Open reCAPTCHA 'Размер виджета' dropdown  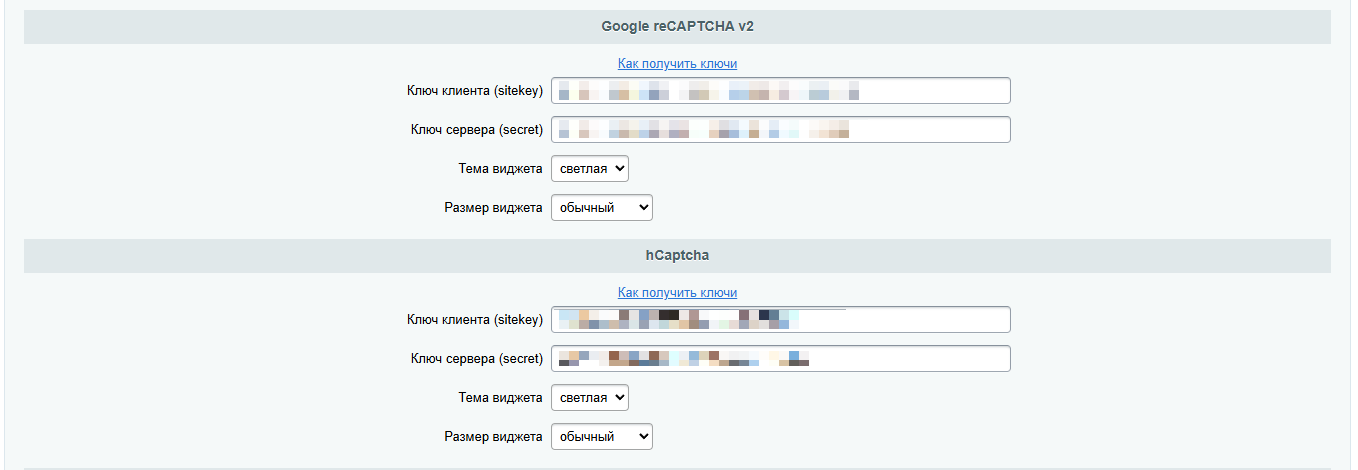[x=602, y=208]
